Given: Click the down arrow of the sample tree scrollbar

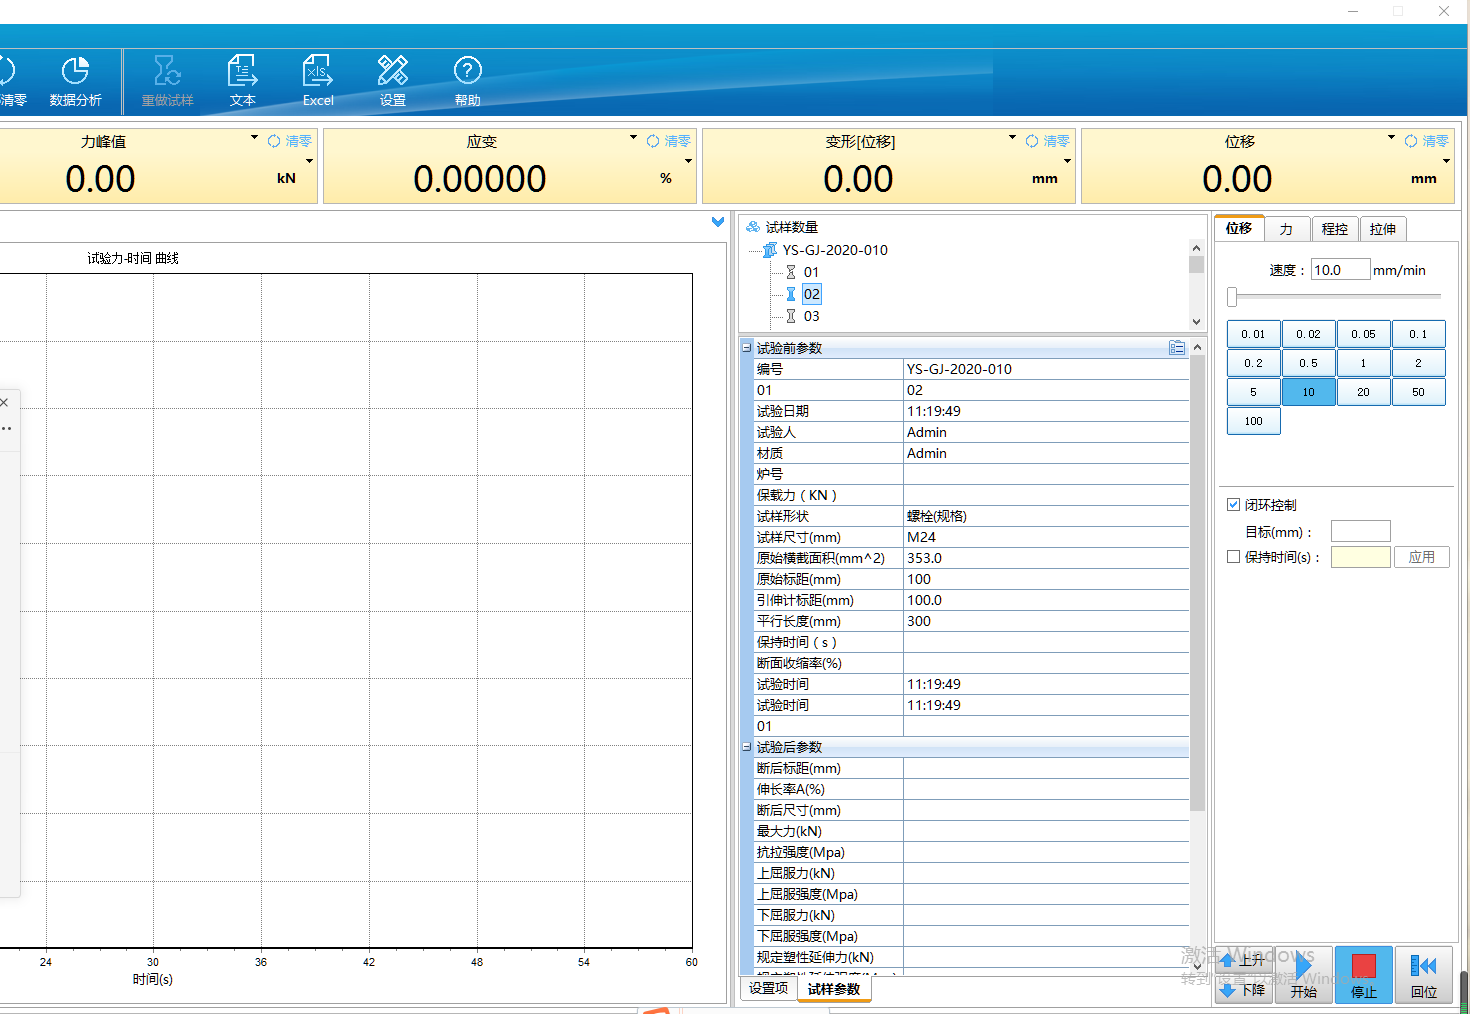Looking at the screenshot, I should point(1196,322).
